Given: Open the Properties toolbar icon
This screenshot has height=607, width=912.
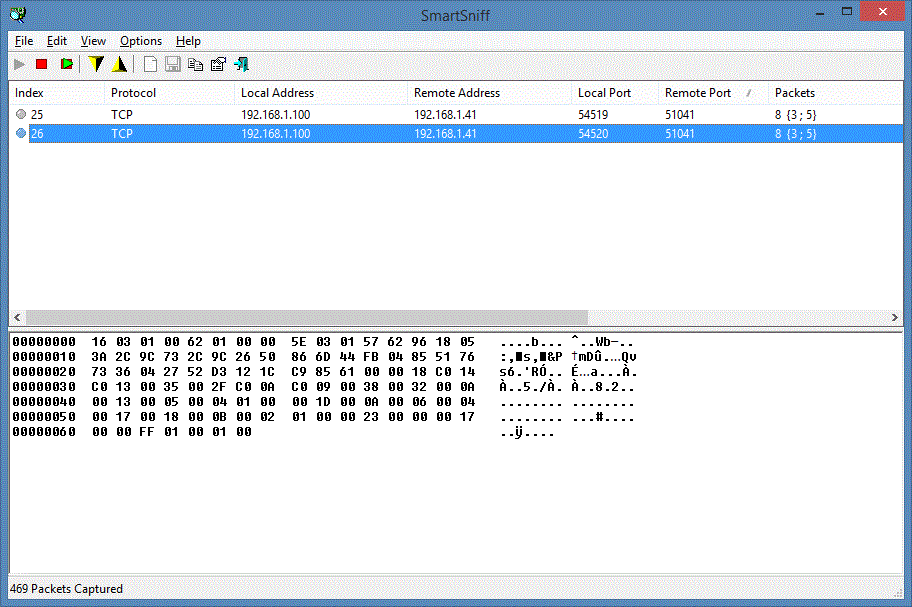Looking at the screenshot, I should coord(218,64).
